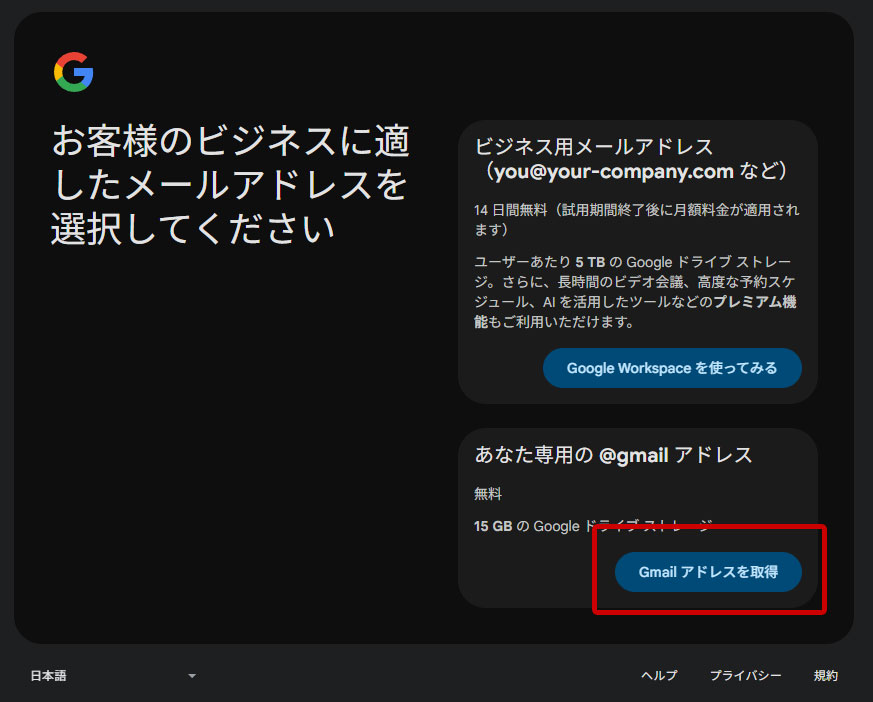873x702 pixels.
Task: Click the ビジネス用メールアドレス card heading
Action: pyautogui.click(x=630, y=159)
